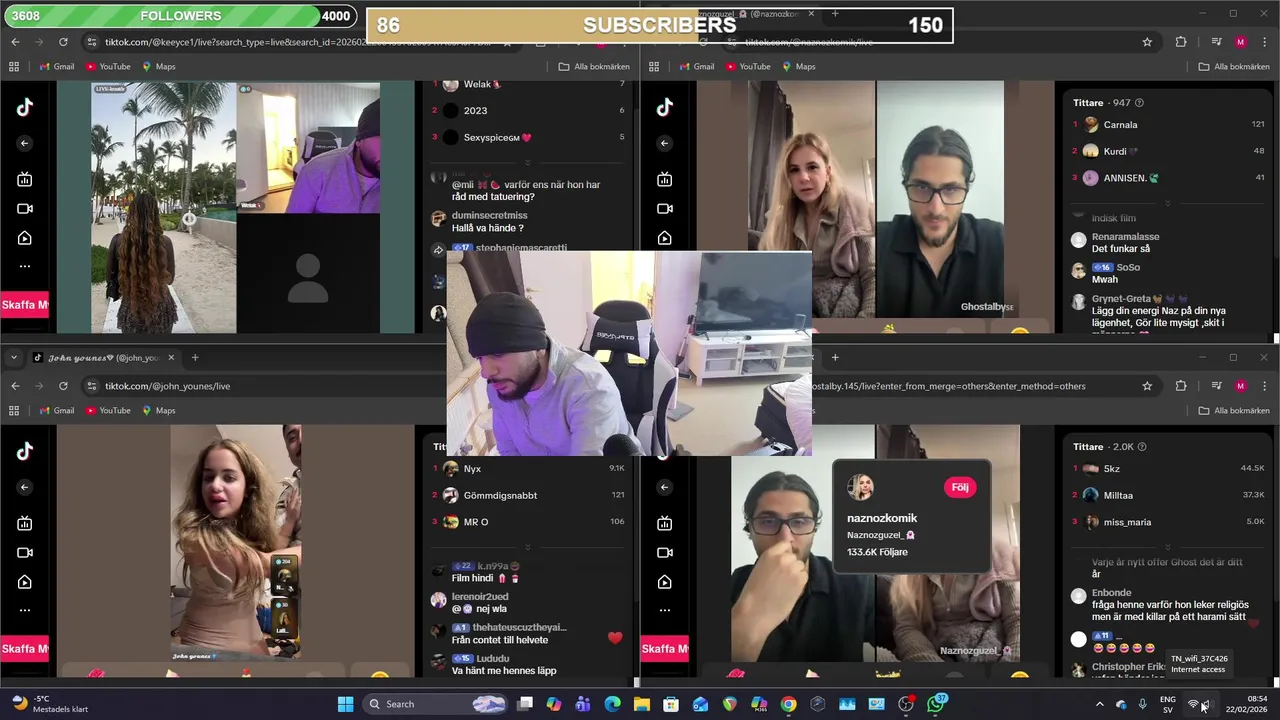Click sidebar back arrow in naznozkomik window
The height and width of the screenshot is (720, 1280).
pyautogui.click(x=665, y=143)
